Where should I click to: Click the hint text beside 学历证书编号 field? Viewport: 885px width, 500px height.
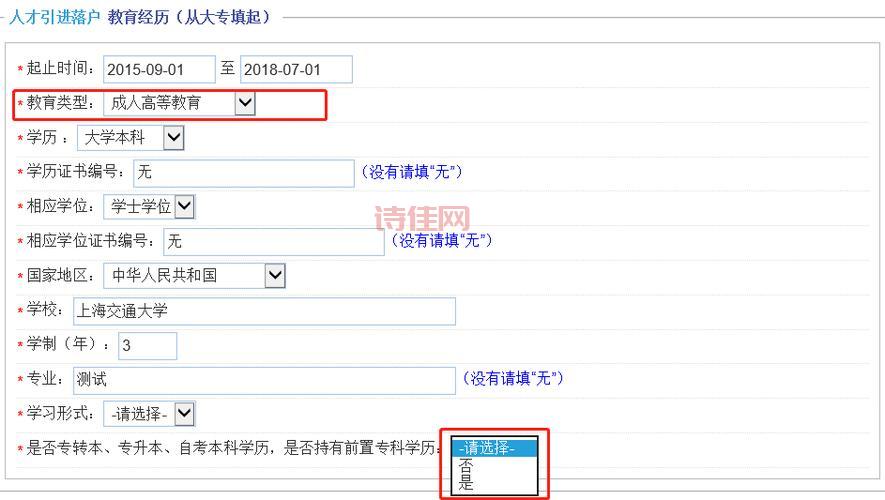pos(412,172)
